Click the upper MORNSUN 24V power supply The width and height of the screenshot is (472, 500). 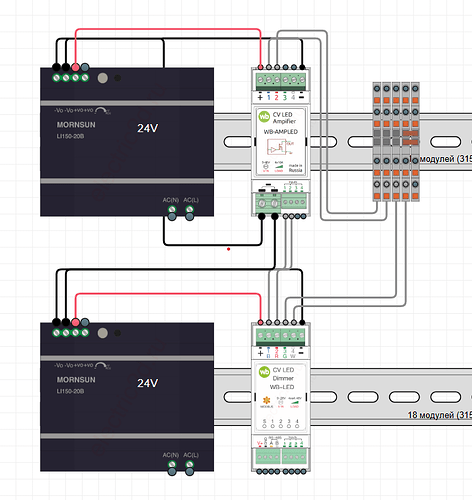pos(127,142)
